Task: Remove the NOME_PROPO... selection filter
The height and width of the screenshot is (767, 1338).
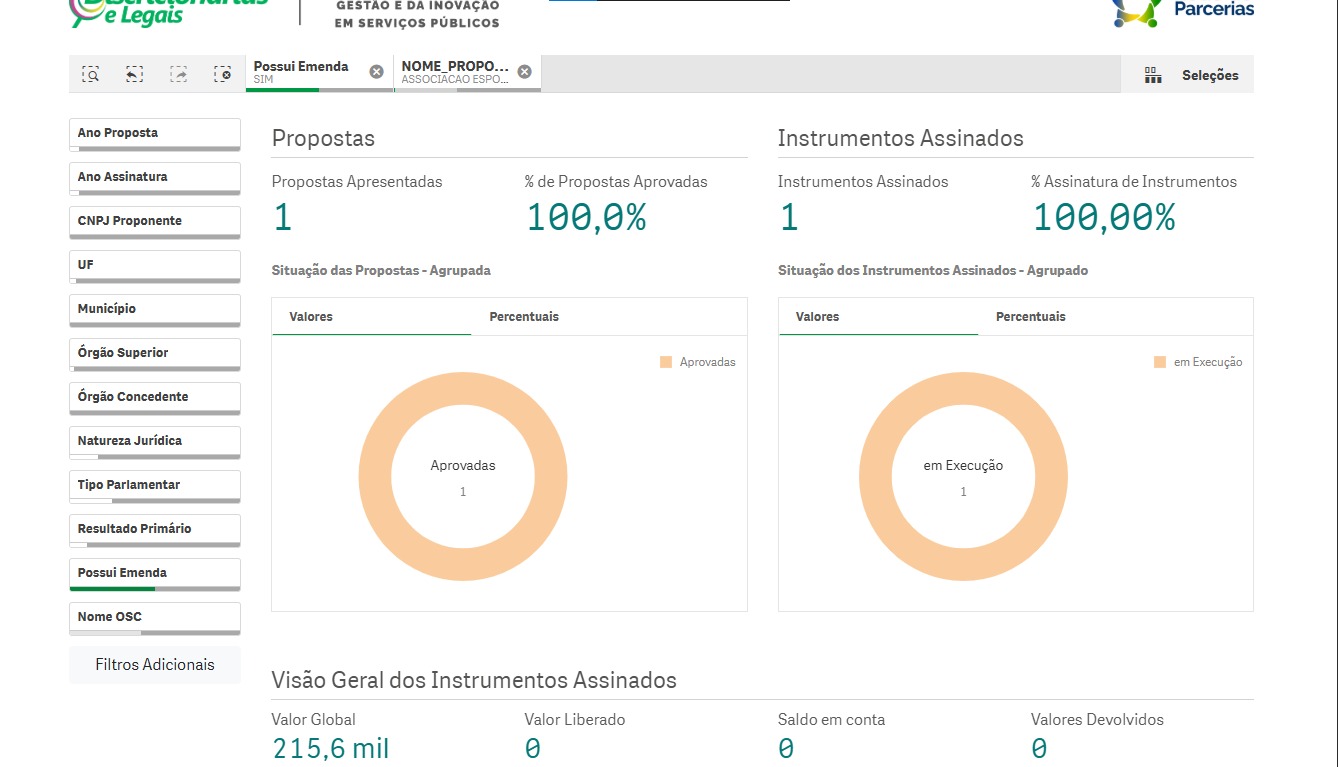Action: click(x=524, y=72)
